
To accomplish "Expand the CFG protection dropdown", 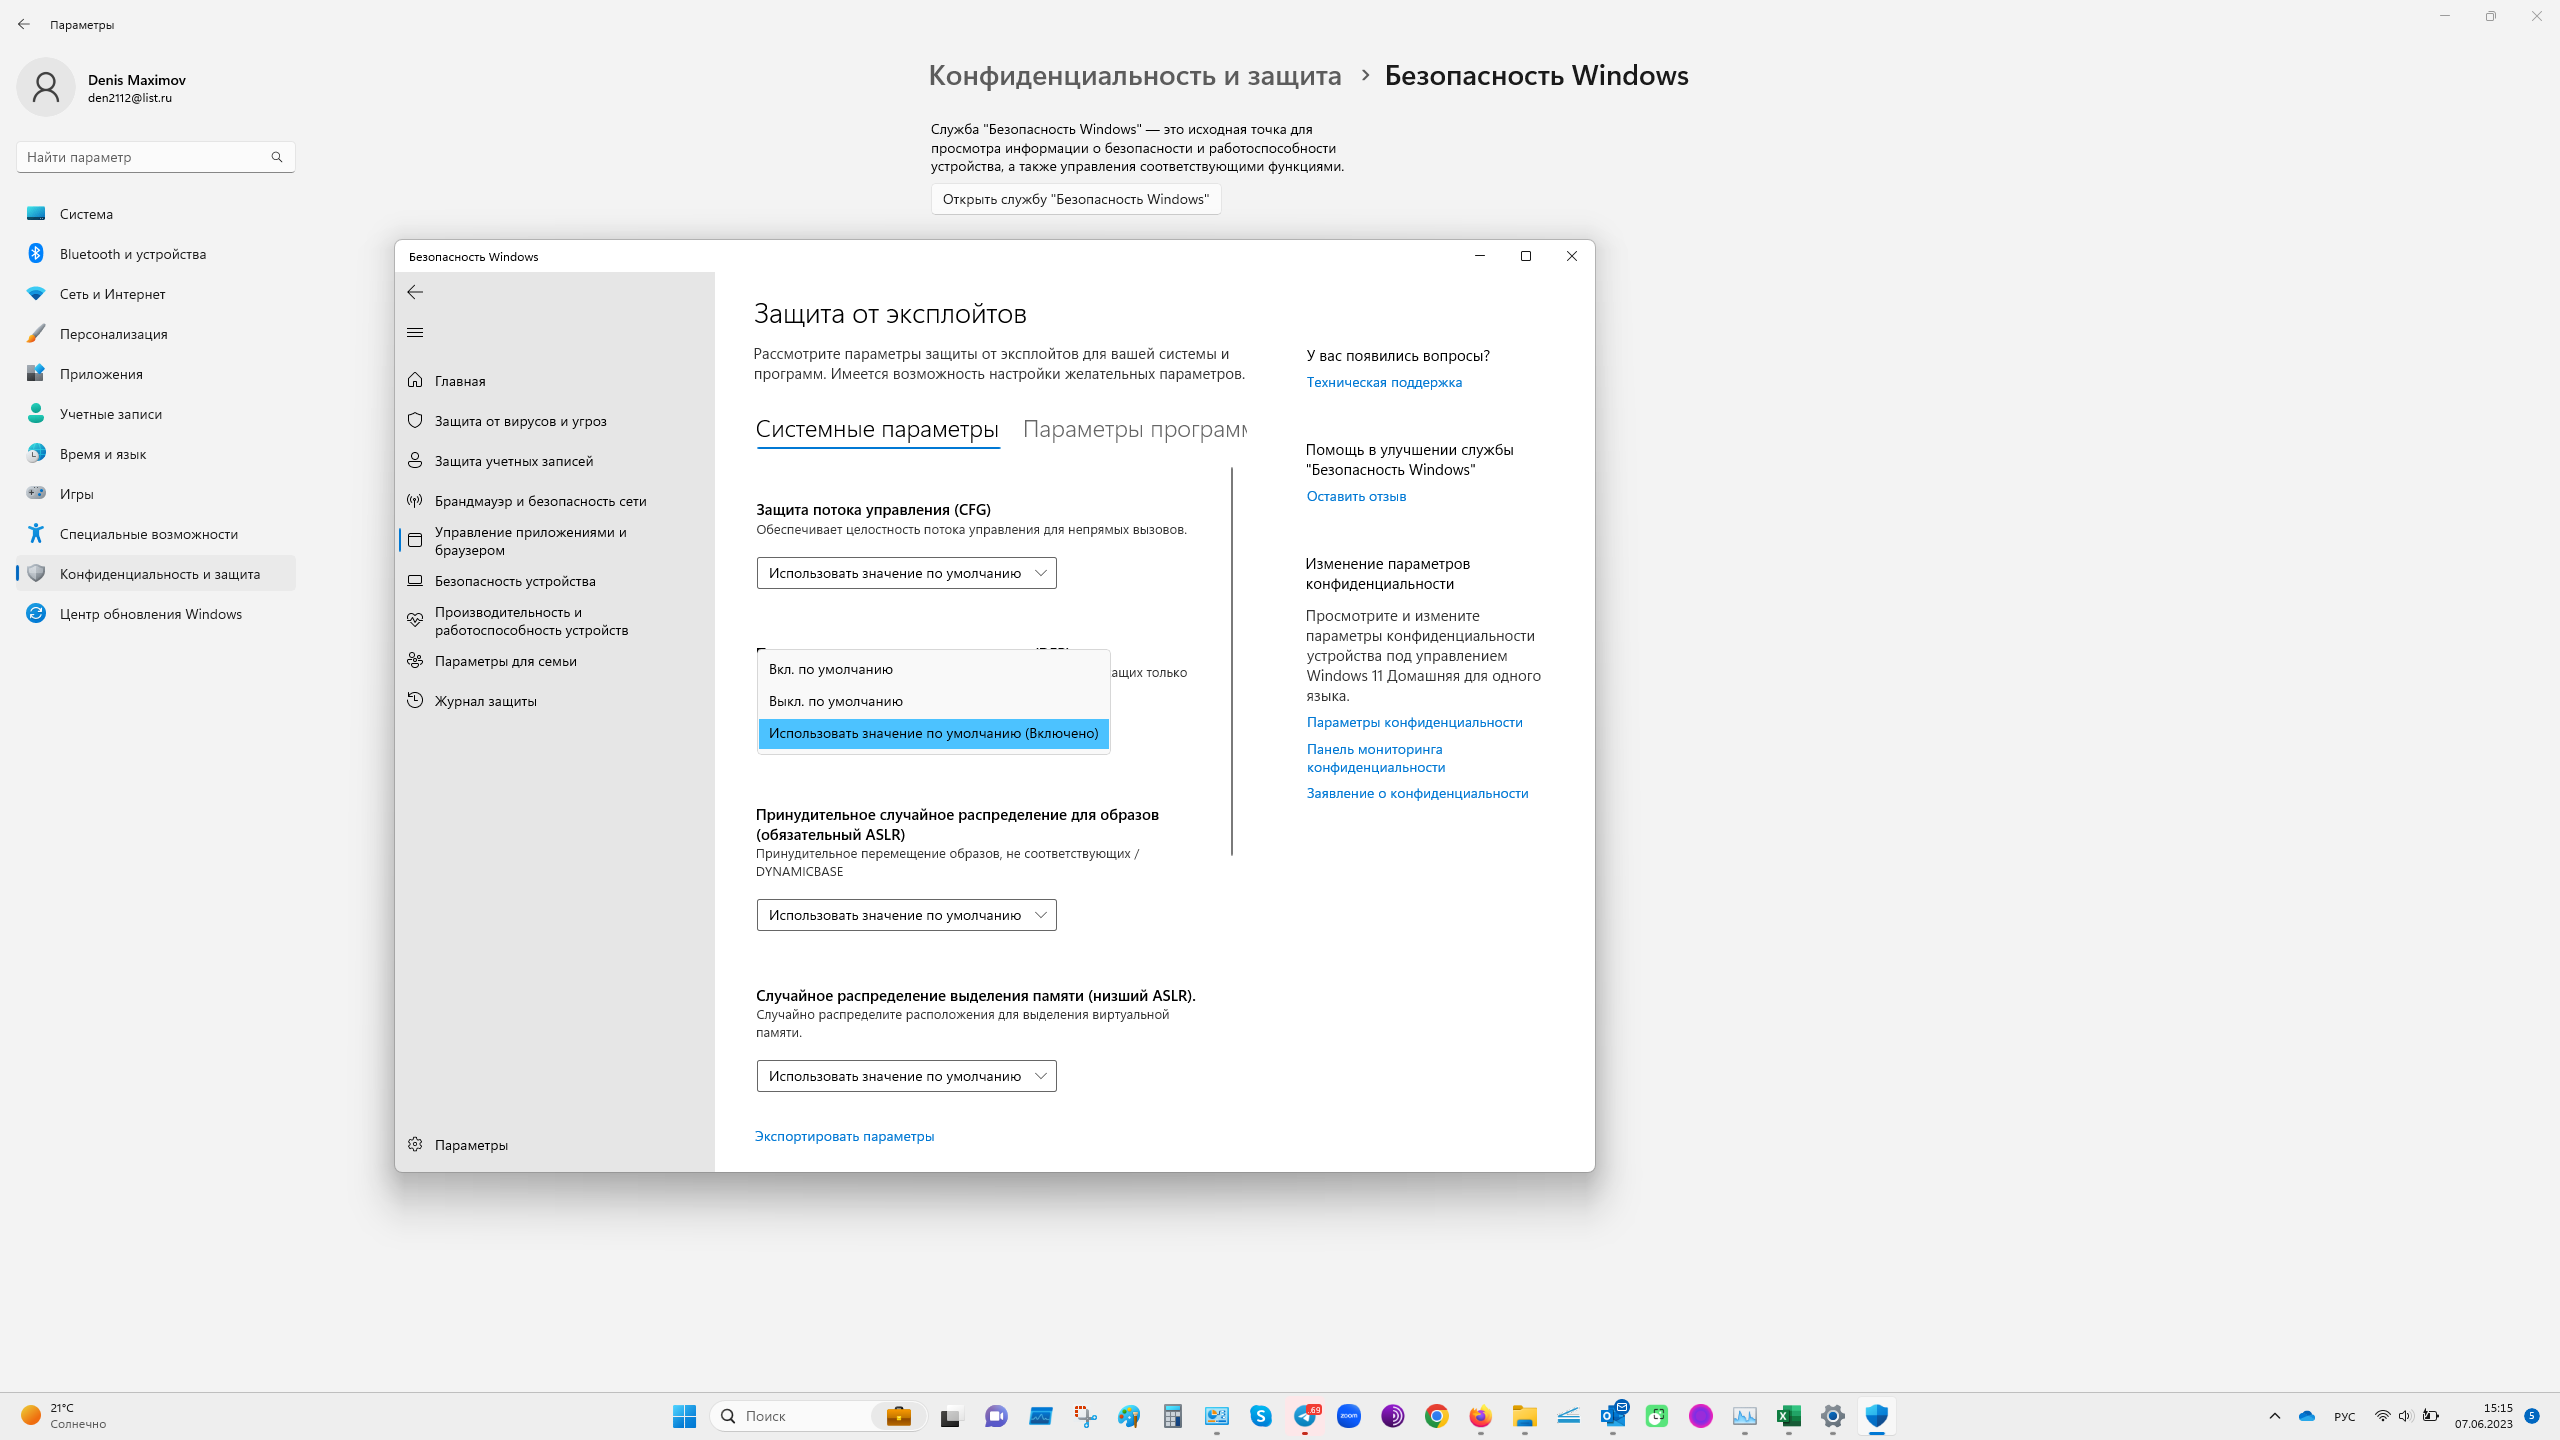I will (x=906, y=573).
